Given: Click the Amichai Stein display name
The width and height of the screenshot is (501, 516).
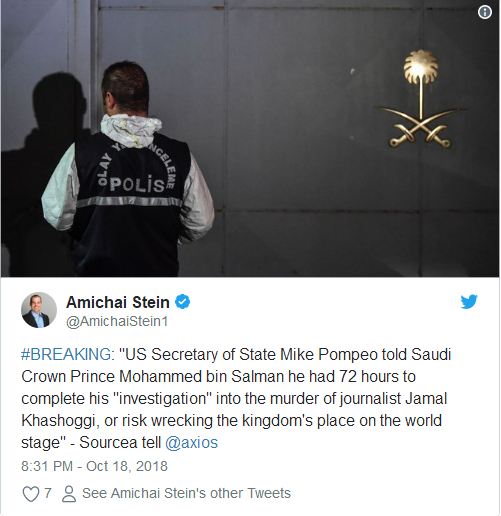Looking at the screenshot, I should tap(118, 302).
